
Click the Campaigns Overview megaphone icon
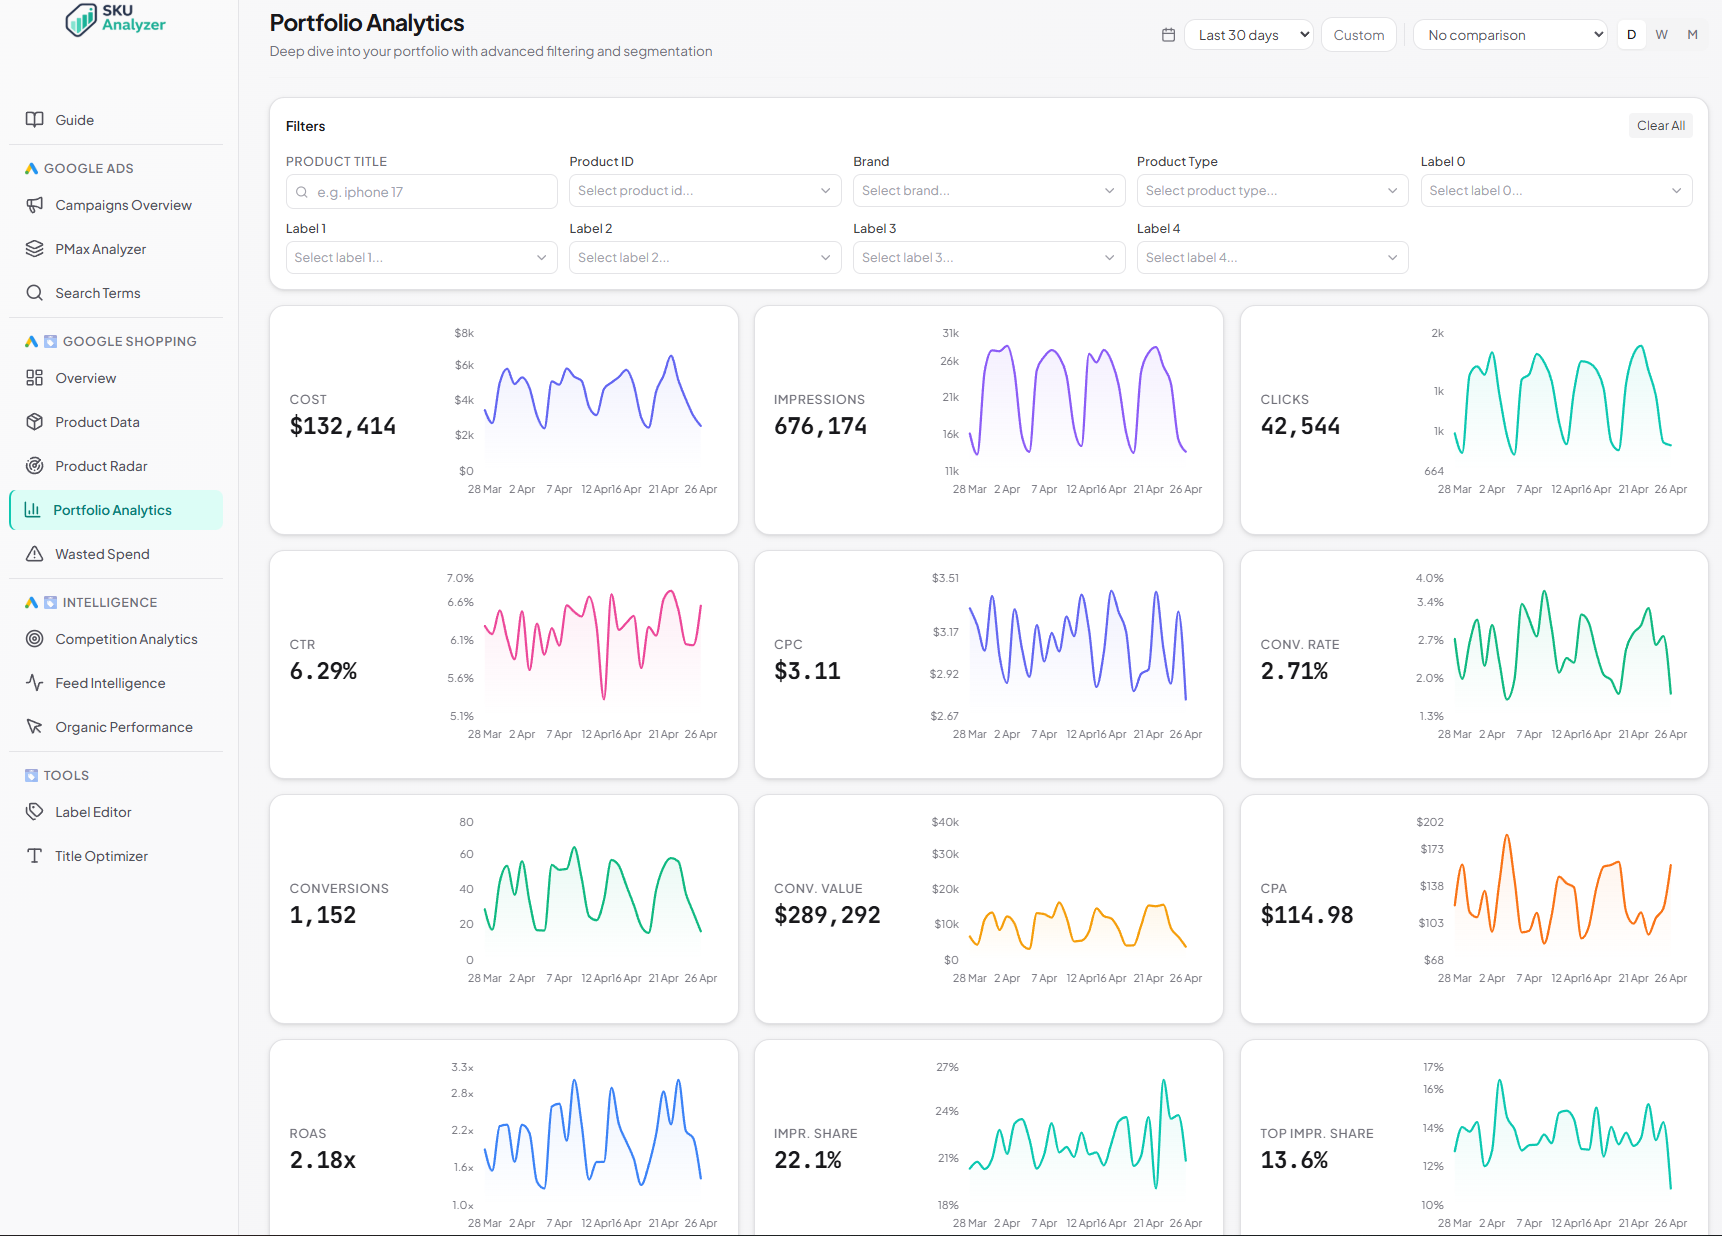[35, 205]
